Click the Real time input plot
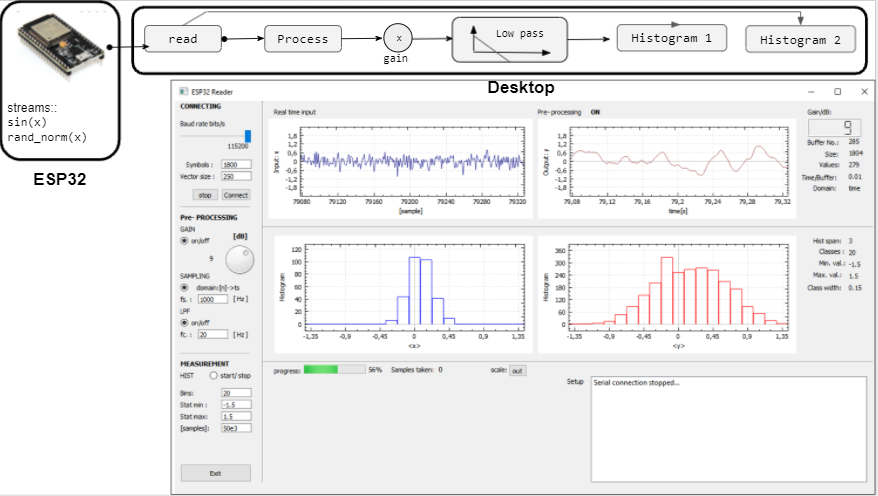Image resolution: width=878 pixels, height=496 pixels. click(398, 167)
